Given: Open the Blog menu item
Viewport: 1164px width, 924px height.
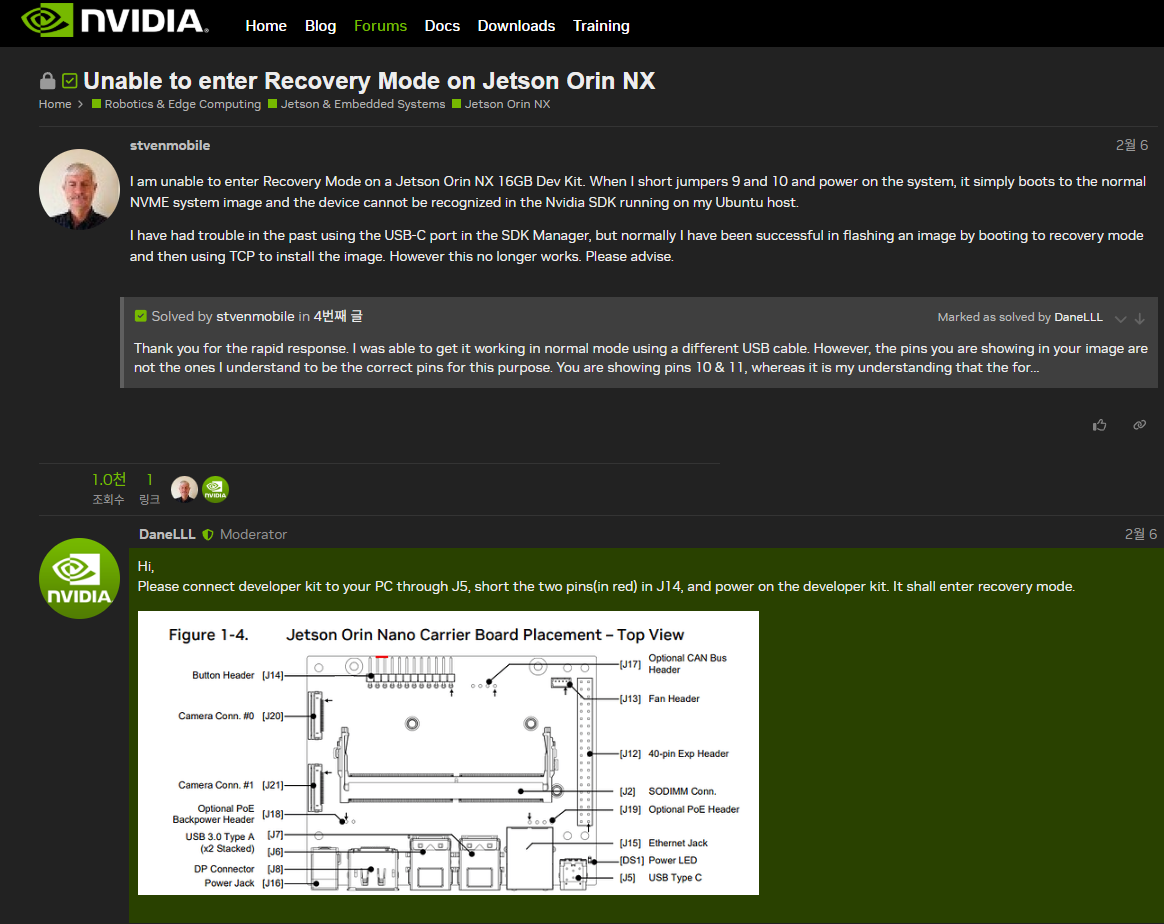Looking at the screenshot, I should pyautogui.click(x=320, y=26).
